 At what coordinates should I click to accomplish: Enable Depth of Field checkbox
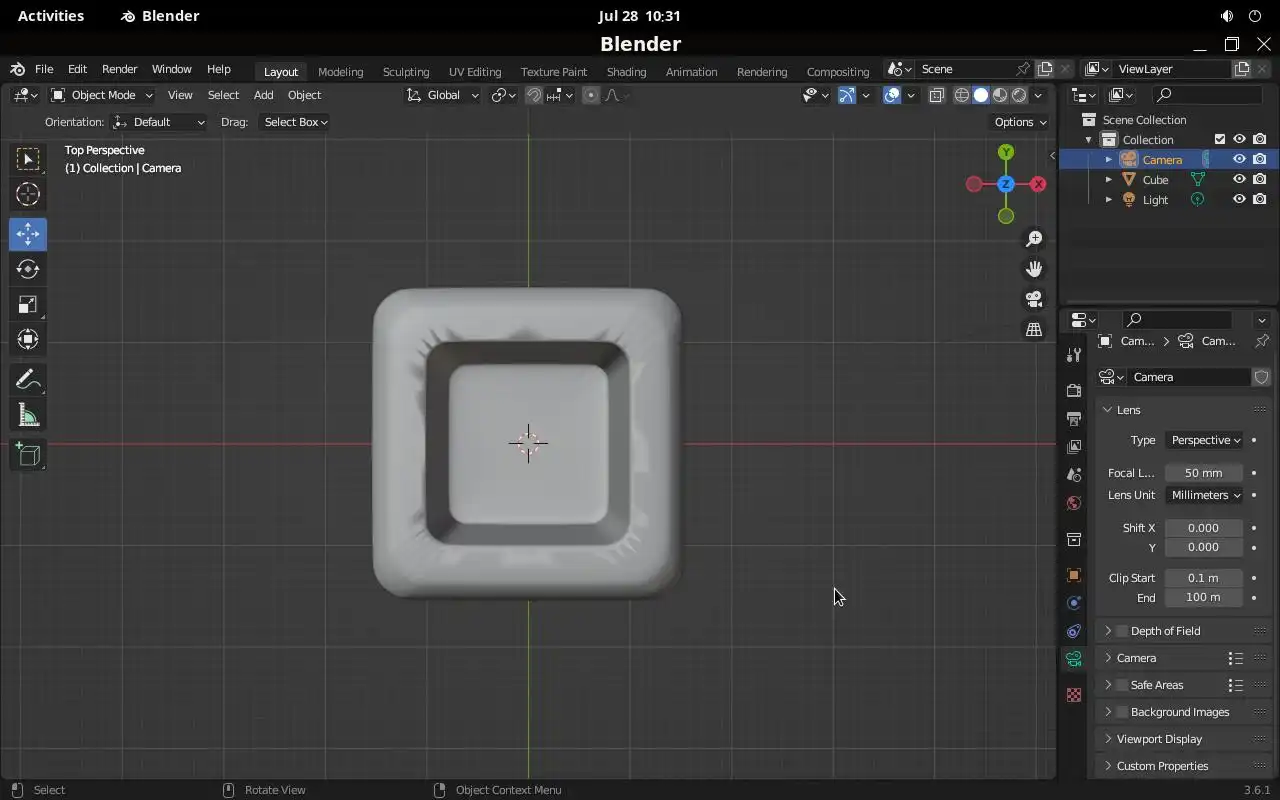1122,631
